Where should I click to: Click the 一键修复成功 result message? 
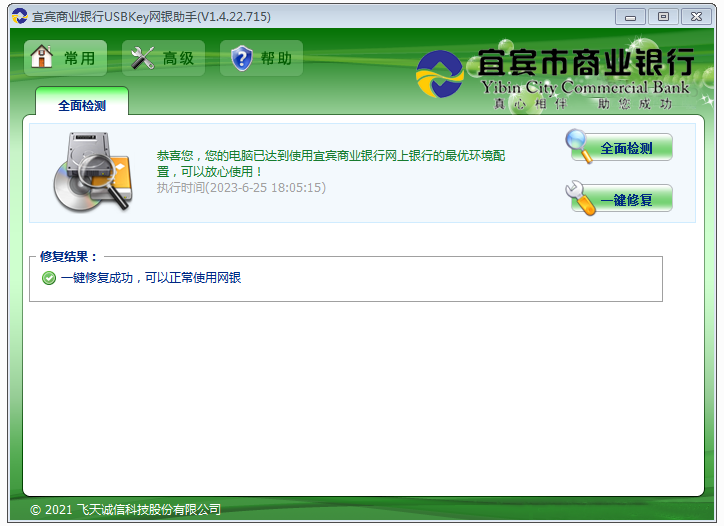(x=150, y=278)
